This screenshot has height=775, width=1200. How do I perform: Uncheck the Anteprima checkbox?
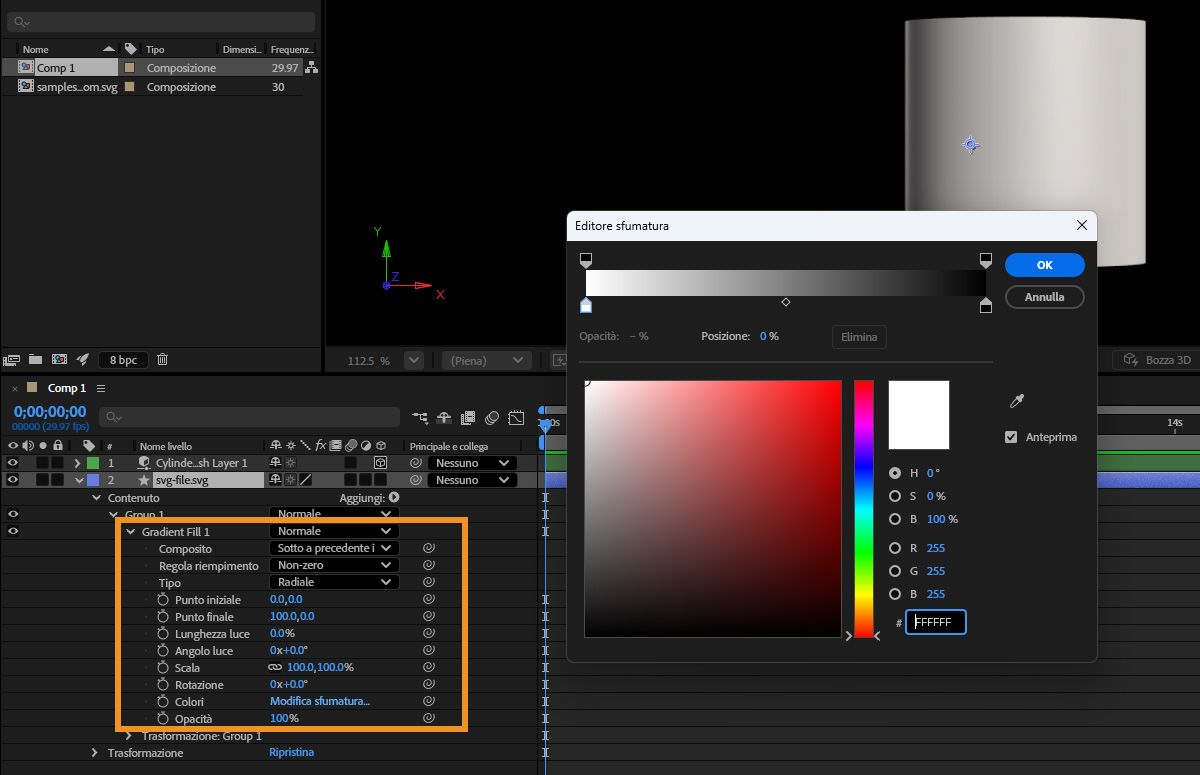coord(1011,437)
